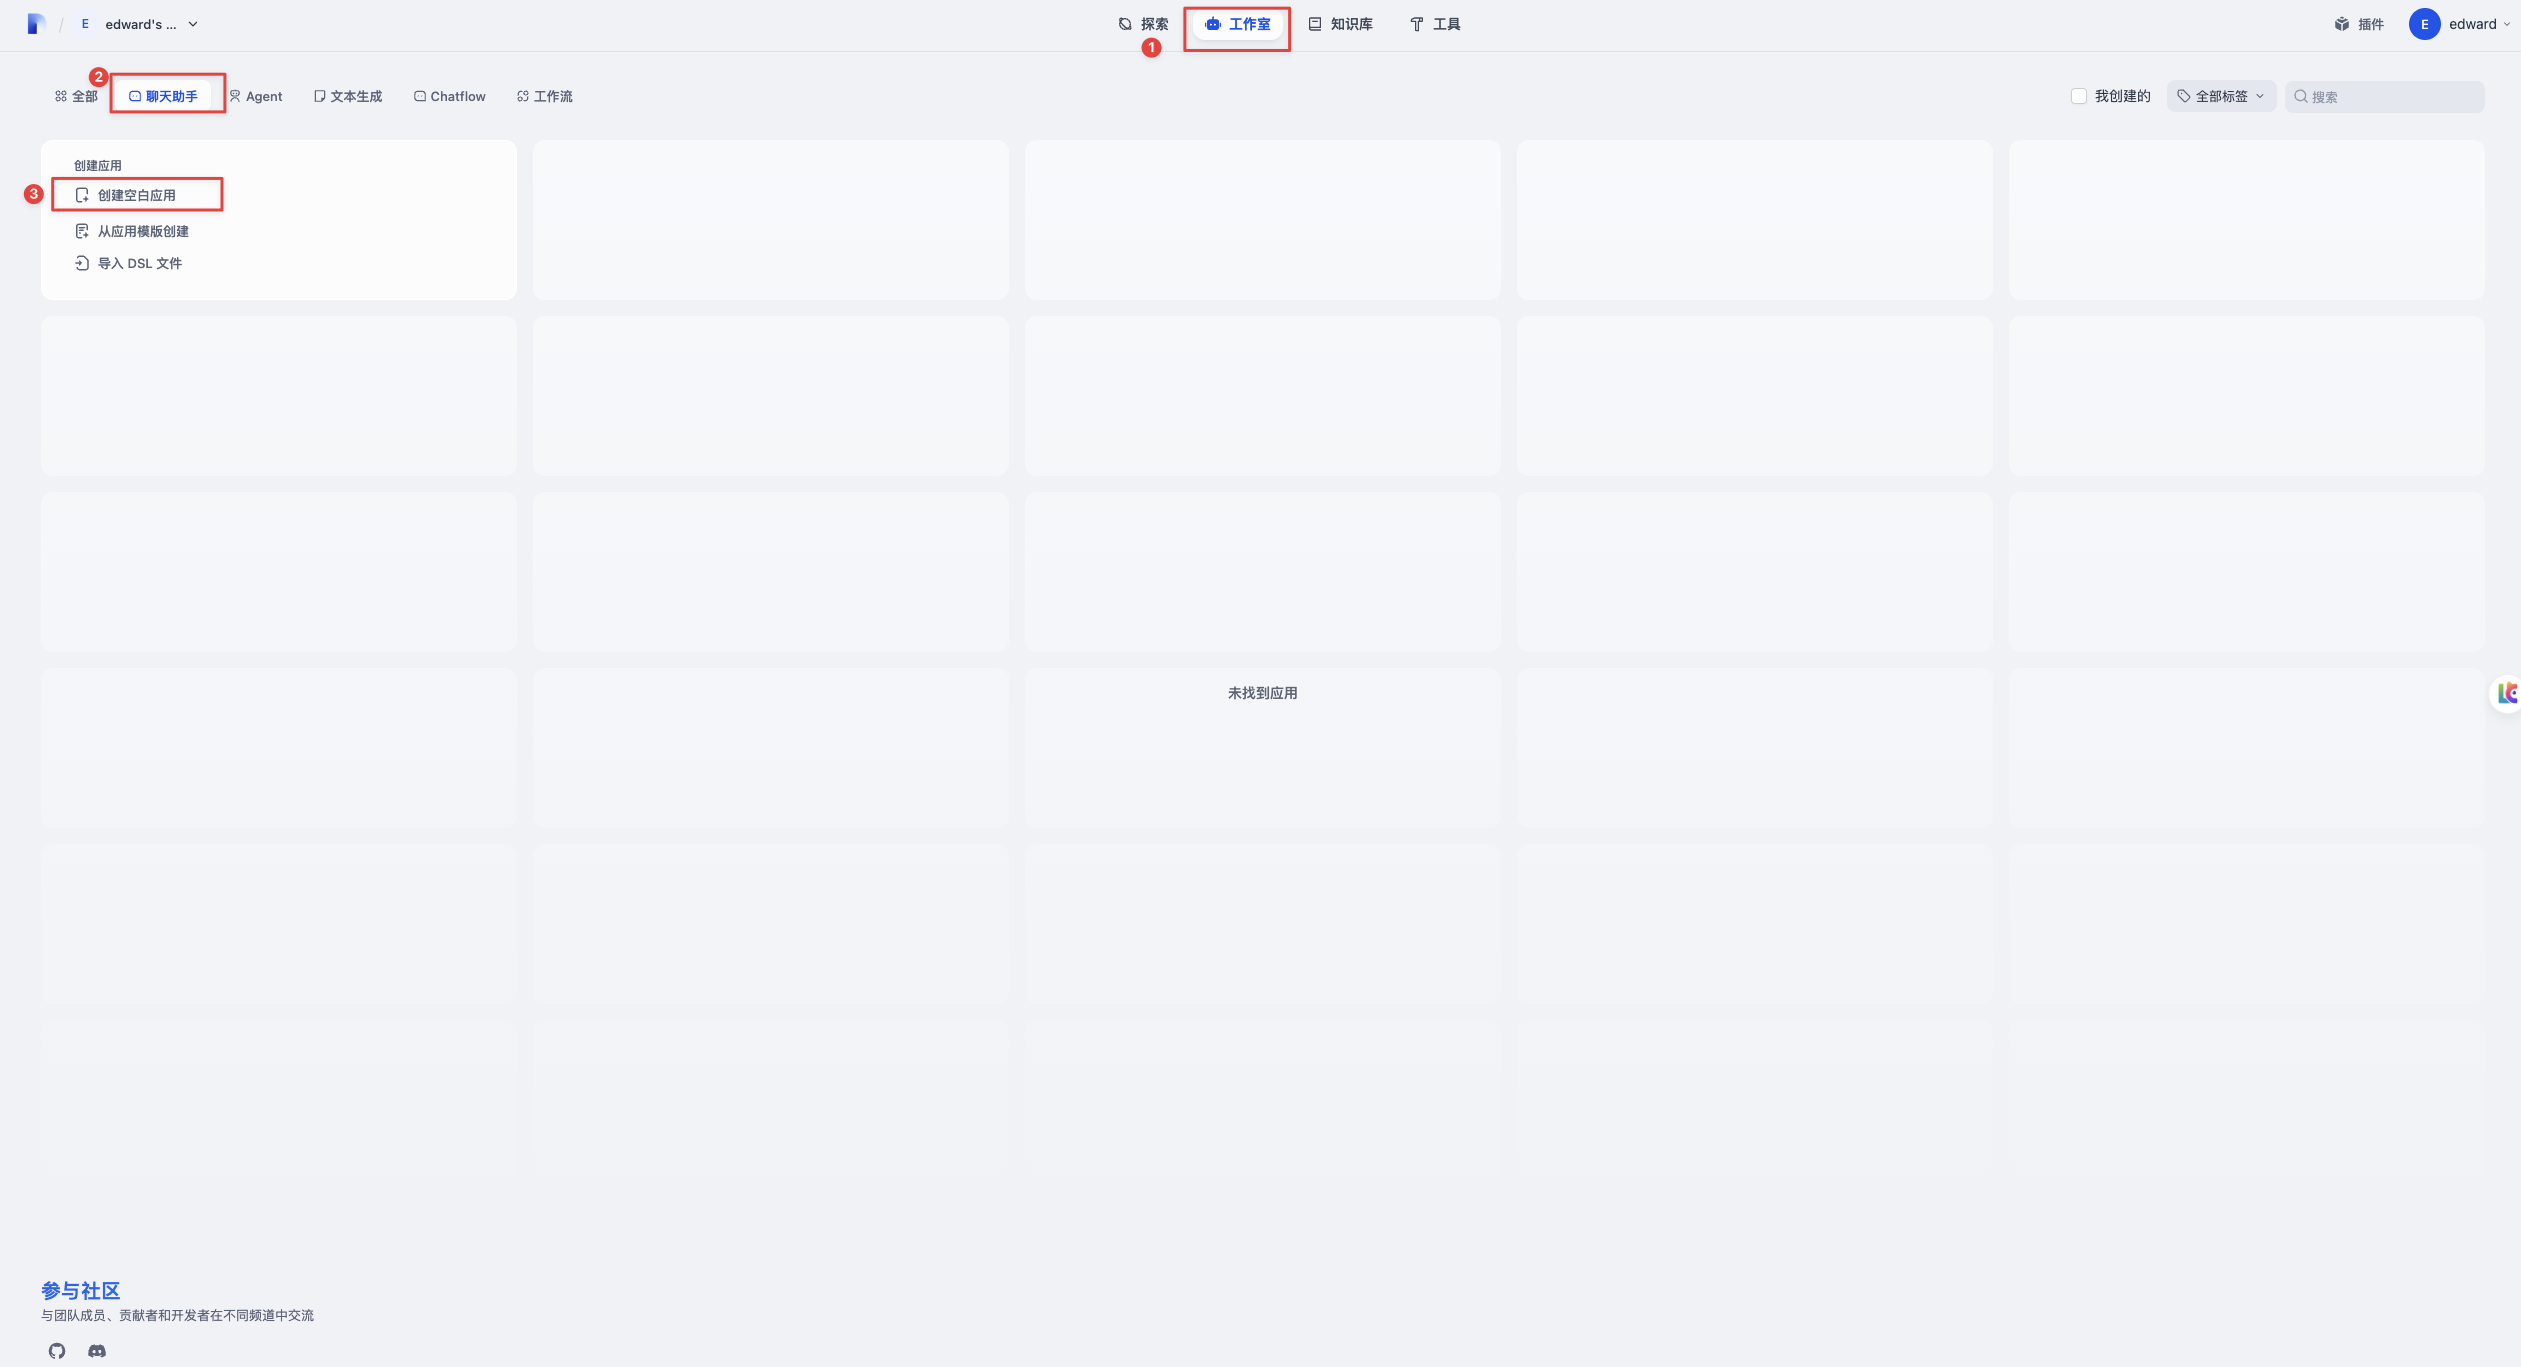The image size is (2521, 1367).
Task: Click the floating assistant widget icon
Action: point(2507,693)
